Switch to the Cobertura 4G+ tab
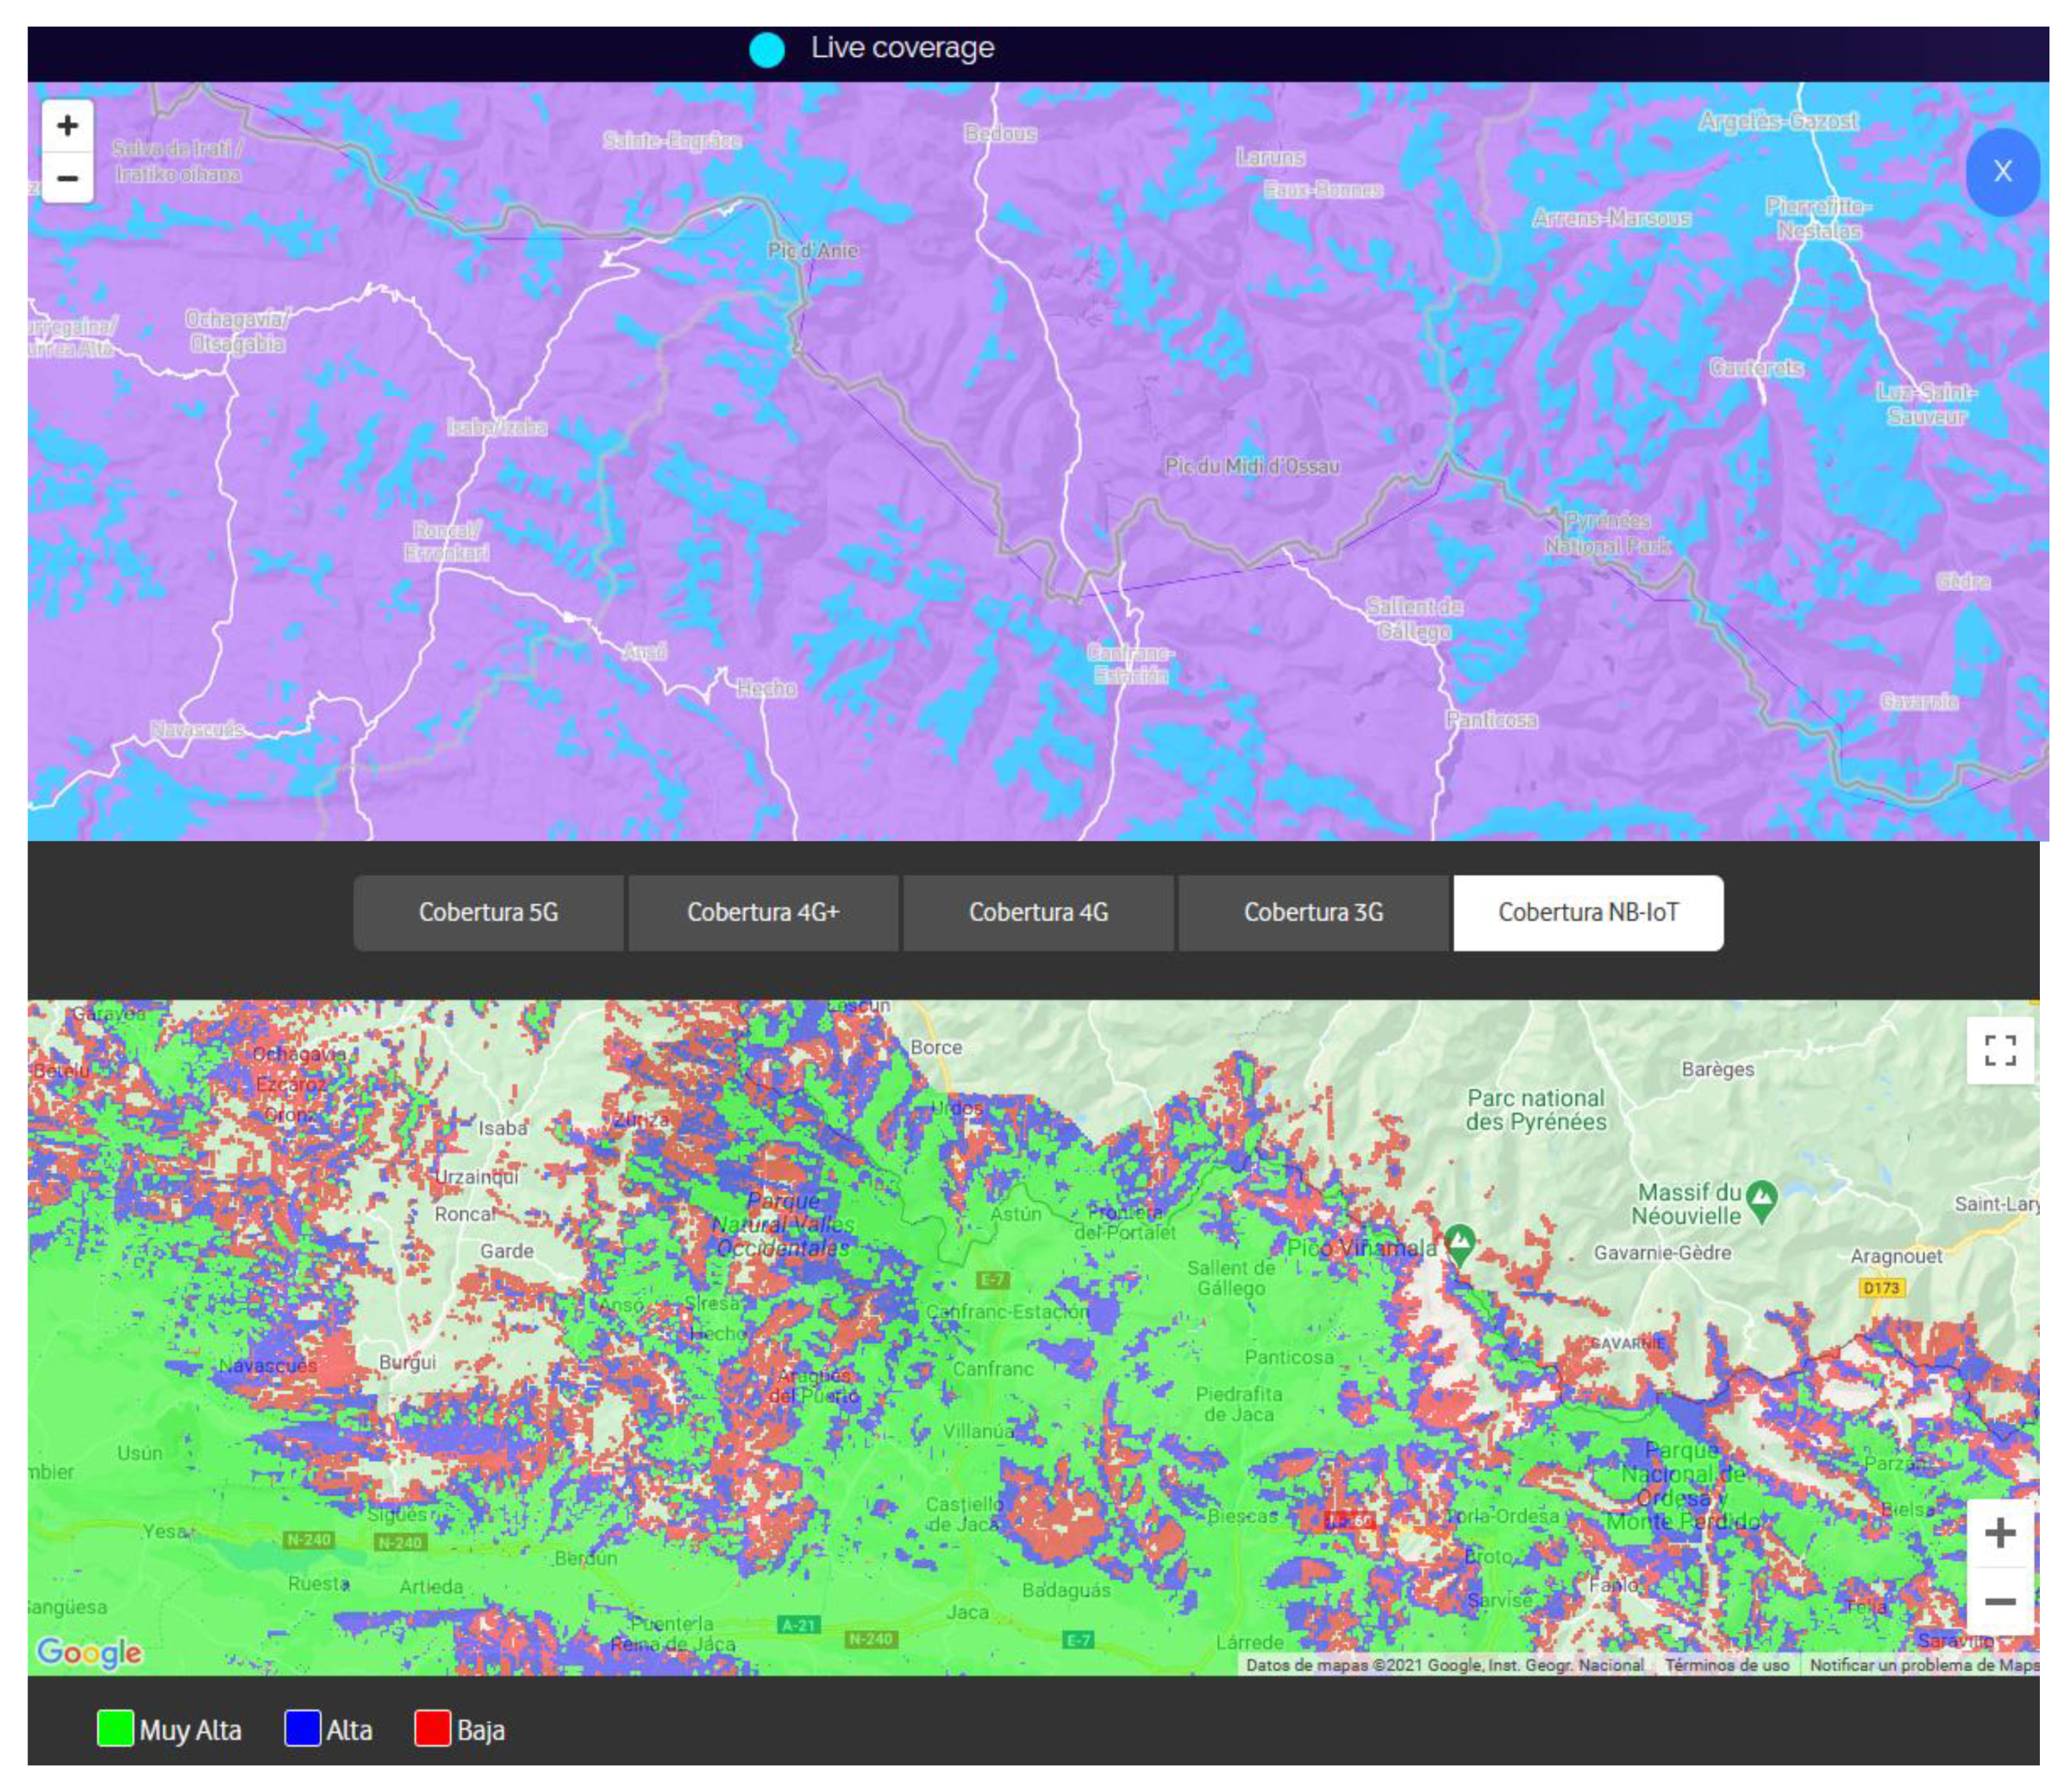 click(763, 912)
